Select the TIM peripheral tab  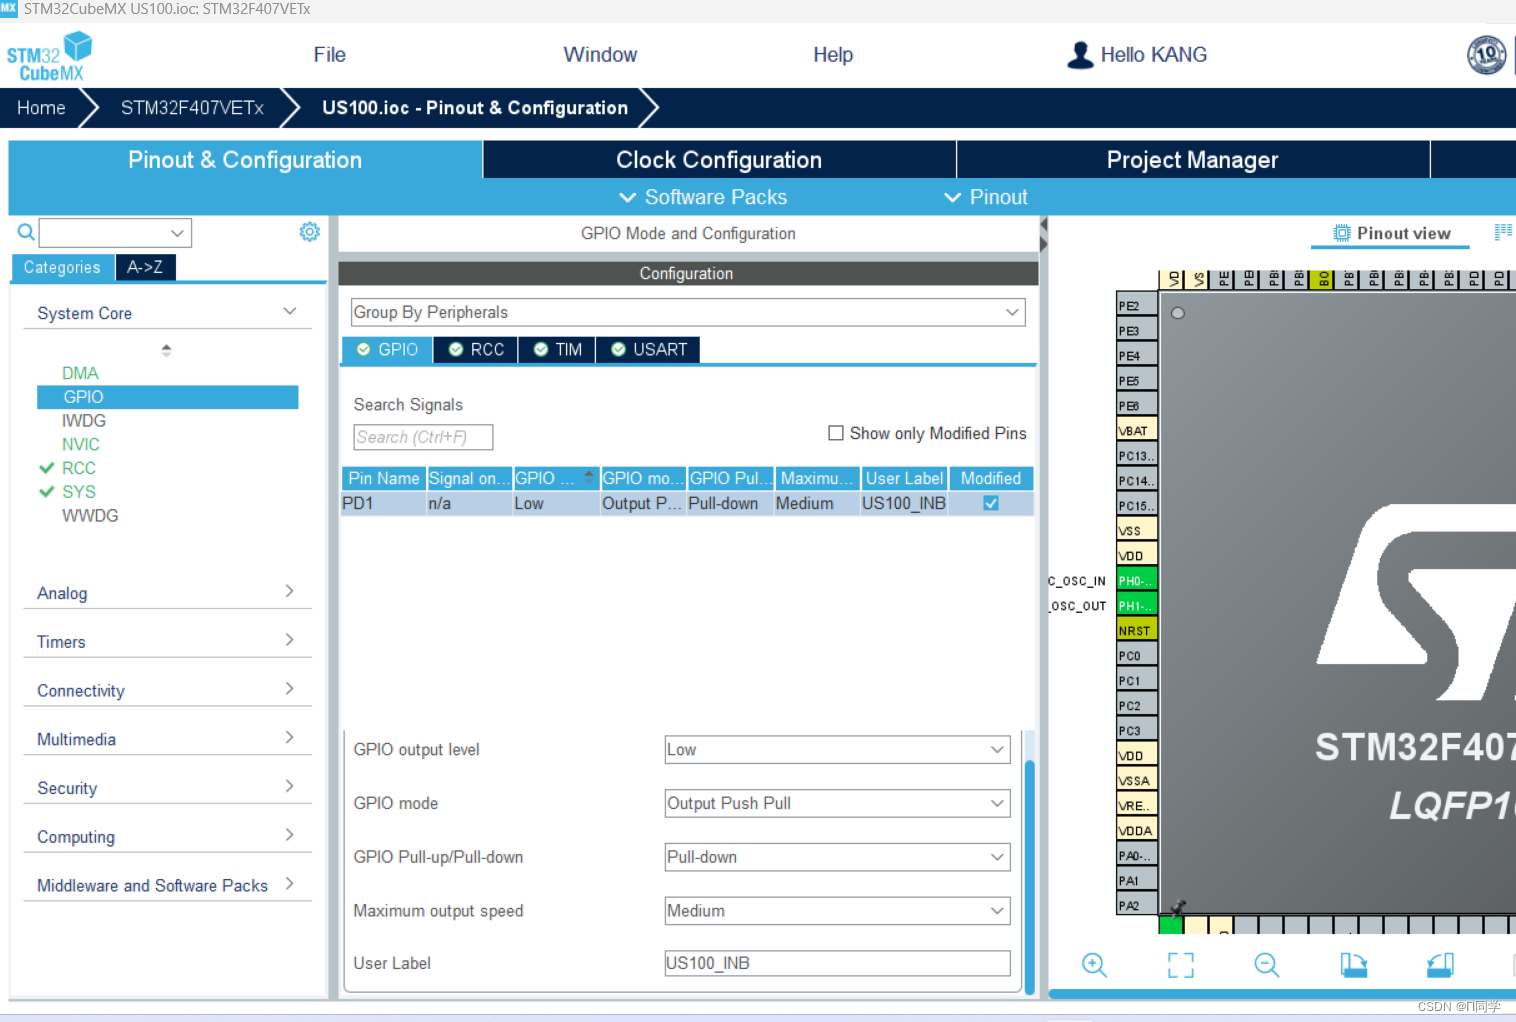(557, 349)
